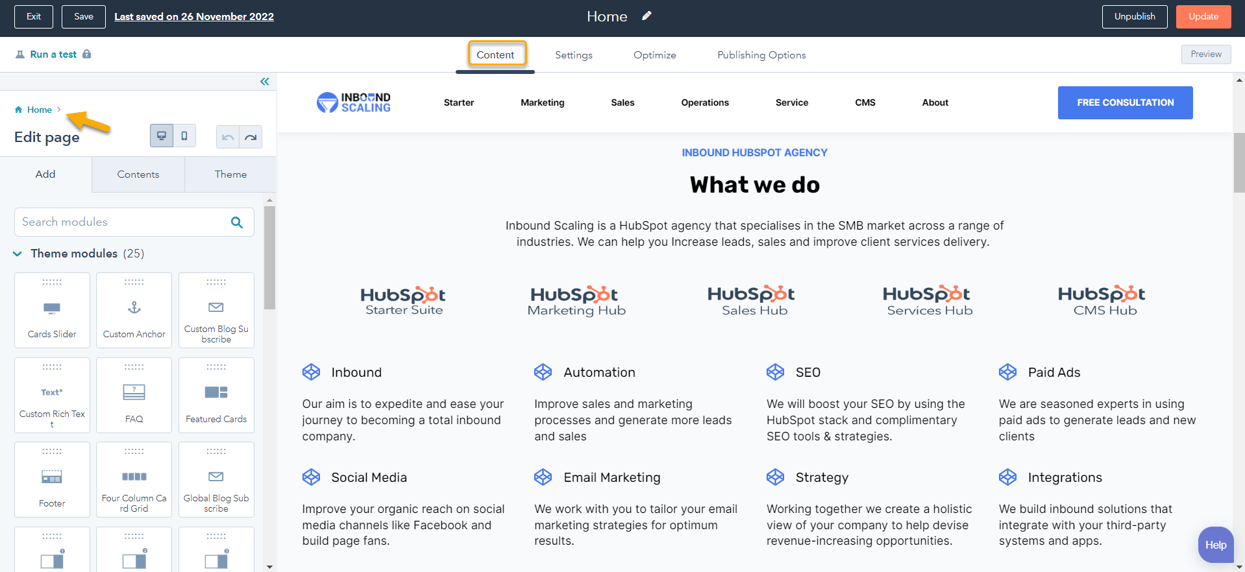The height and width of the screenshot is (572, 1245).
Task: Select the Custom Anchor module
Action: click(x=134, y=310)
